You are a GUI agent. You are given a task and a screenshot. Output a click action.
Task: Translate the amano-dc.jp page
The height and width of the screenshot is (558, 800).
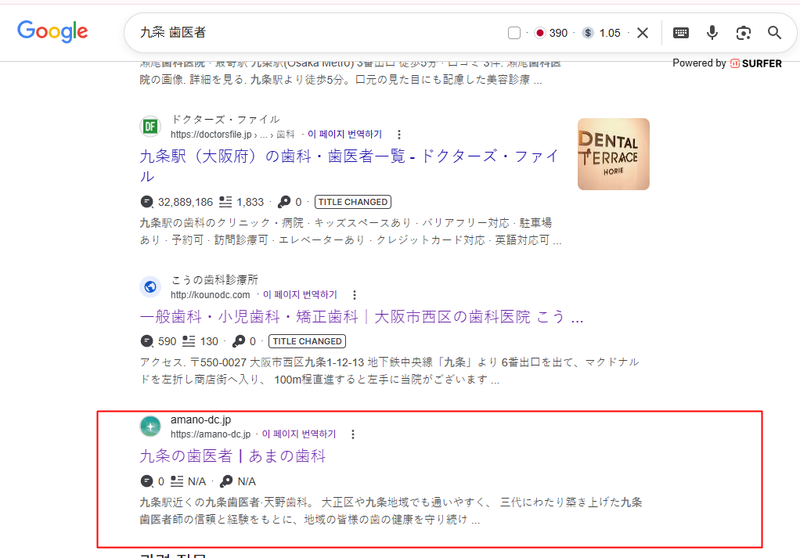[x=299, y=434]
